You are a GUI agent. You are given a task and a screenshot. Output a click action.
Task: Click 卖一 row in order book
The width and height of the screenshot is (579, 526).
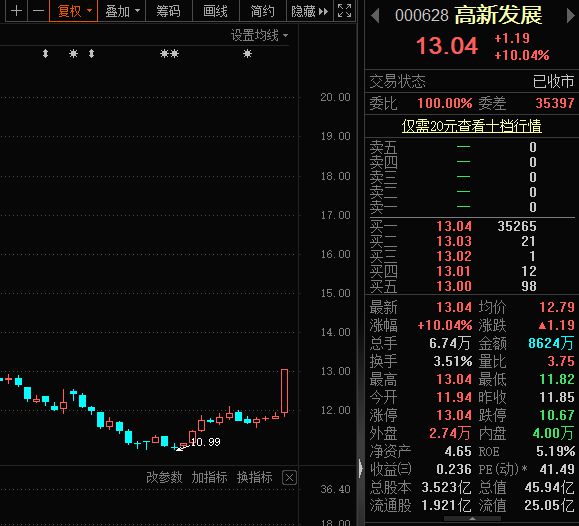(472, 207)
